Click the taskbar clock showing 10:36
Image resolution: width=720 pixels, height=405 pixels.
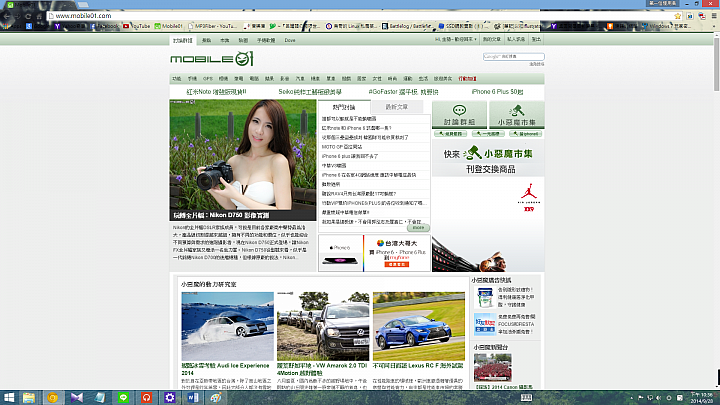point(702,398)
